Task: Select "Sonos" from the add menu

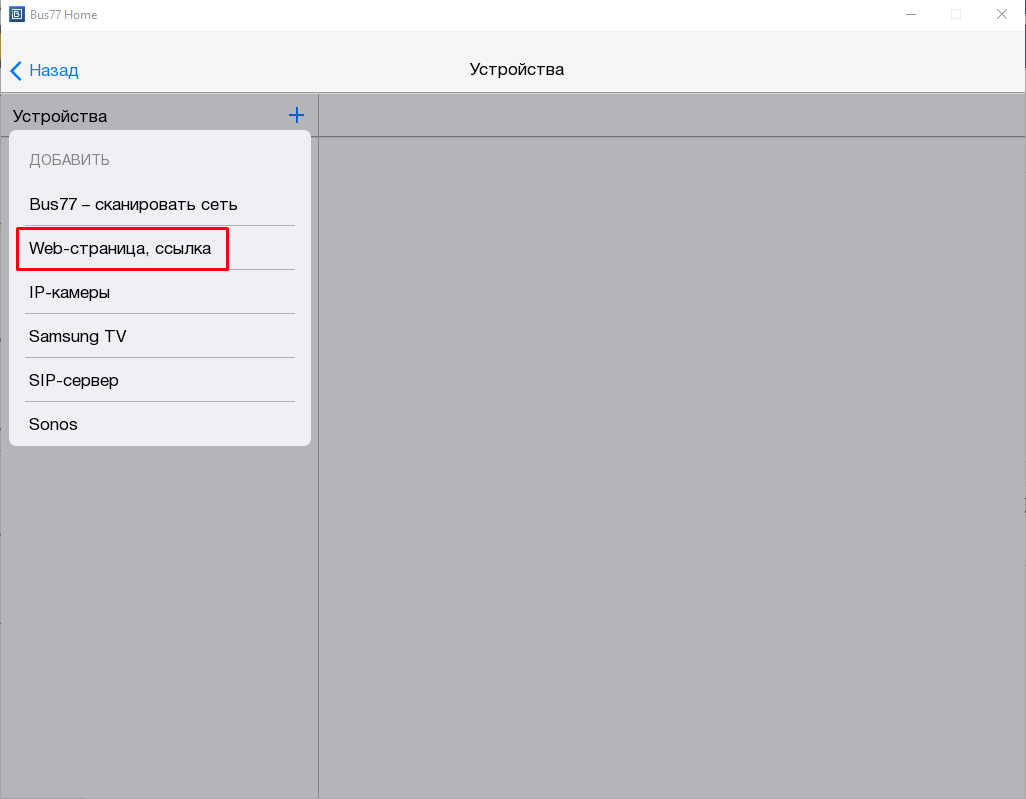Action: 53,424
